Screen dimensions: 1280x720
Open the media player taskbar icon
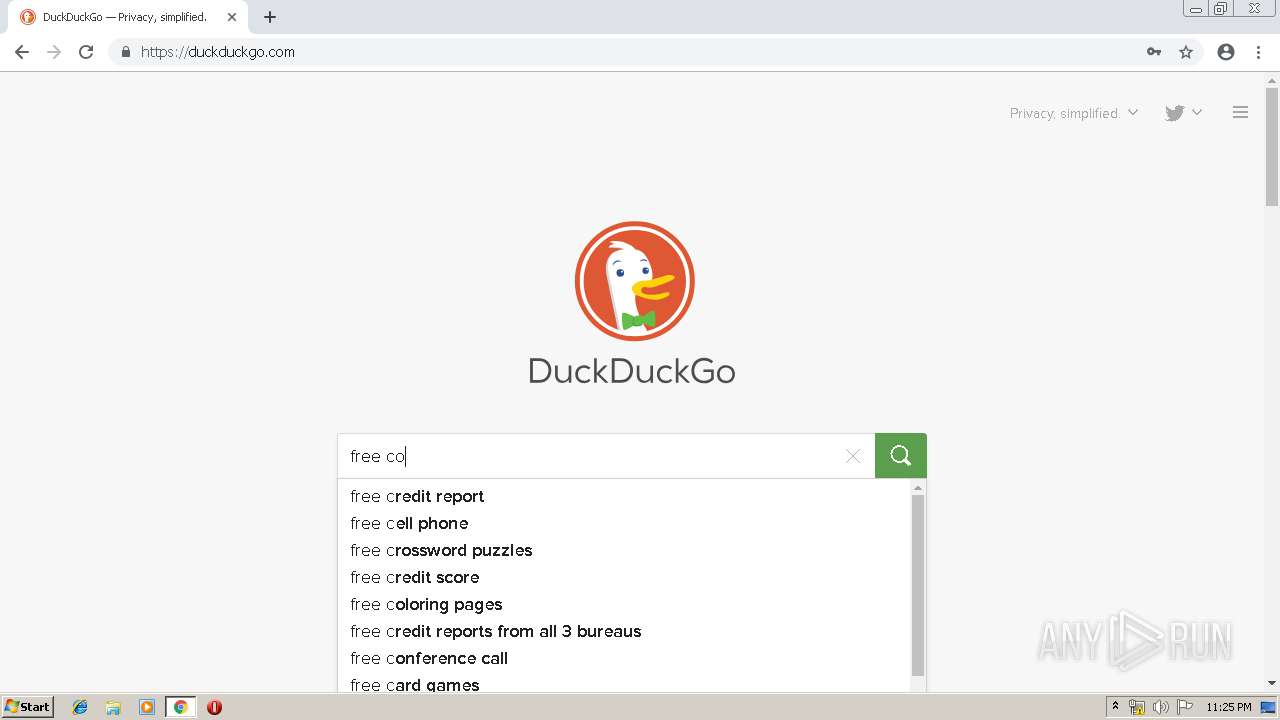[x=147, y=707]
